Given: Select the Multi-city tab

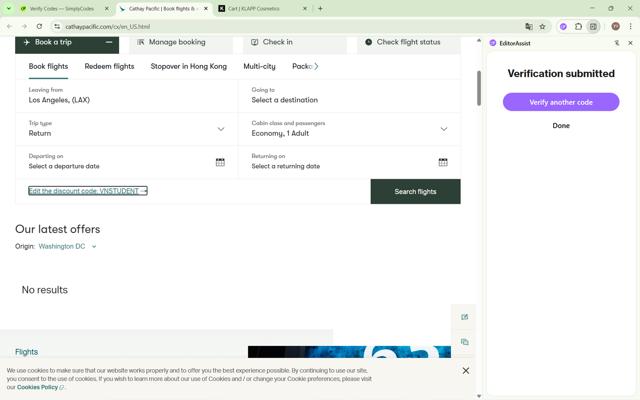Looking at the screenshot, I should 259,66.
